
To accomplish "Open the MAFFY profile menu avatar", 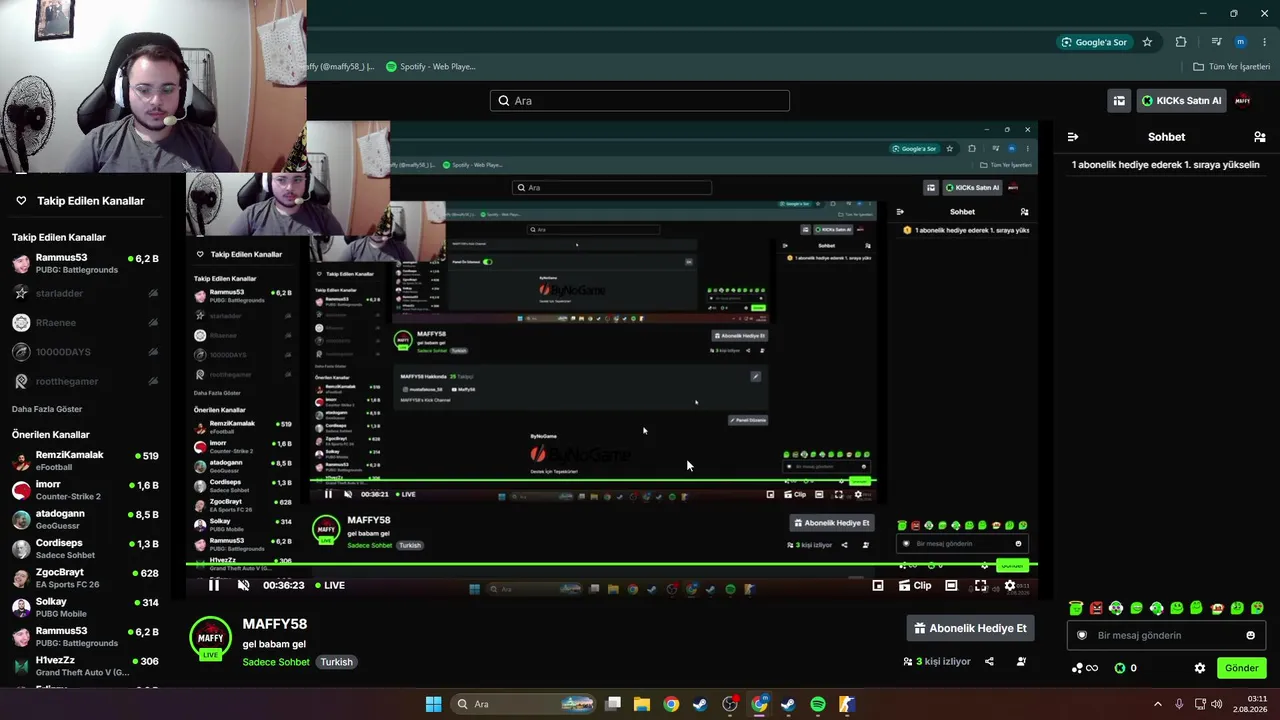I will point(1243,100).
